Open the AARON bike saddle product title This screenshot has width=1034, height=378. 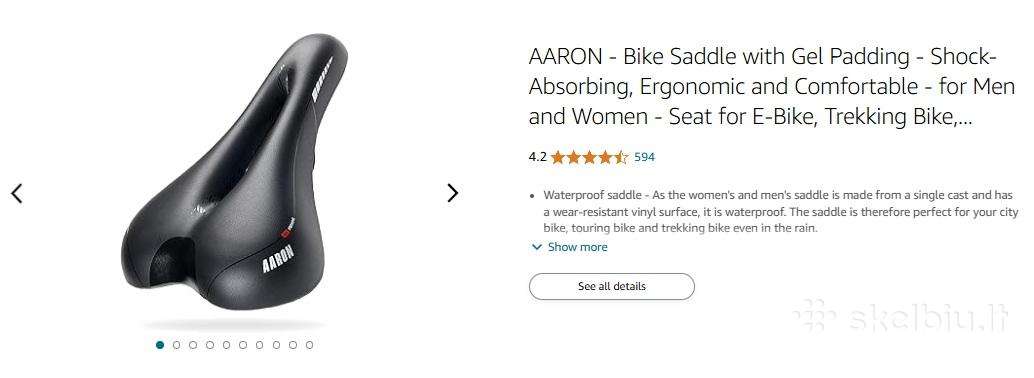point(772,86)
